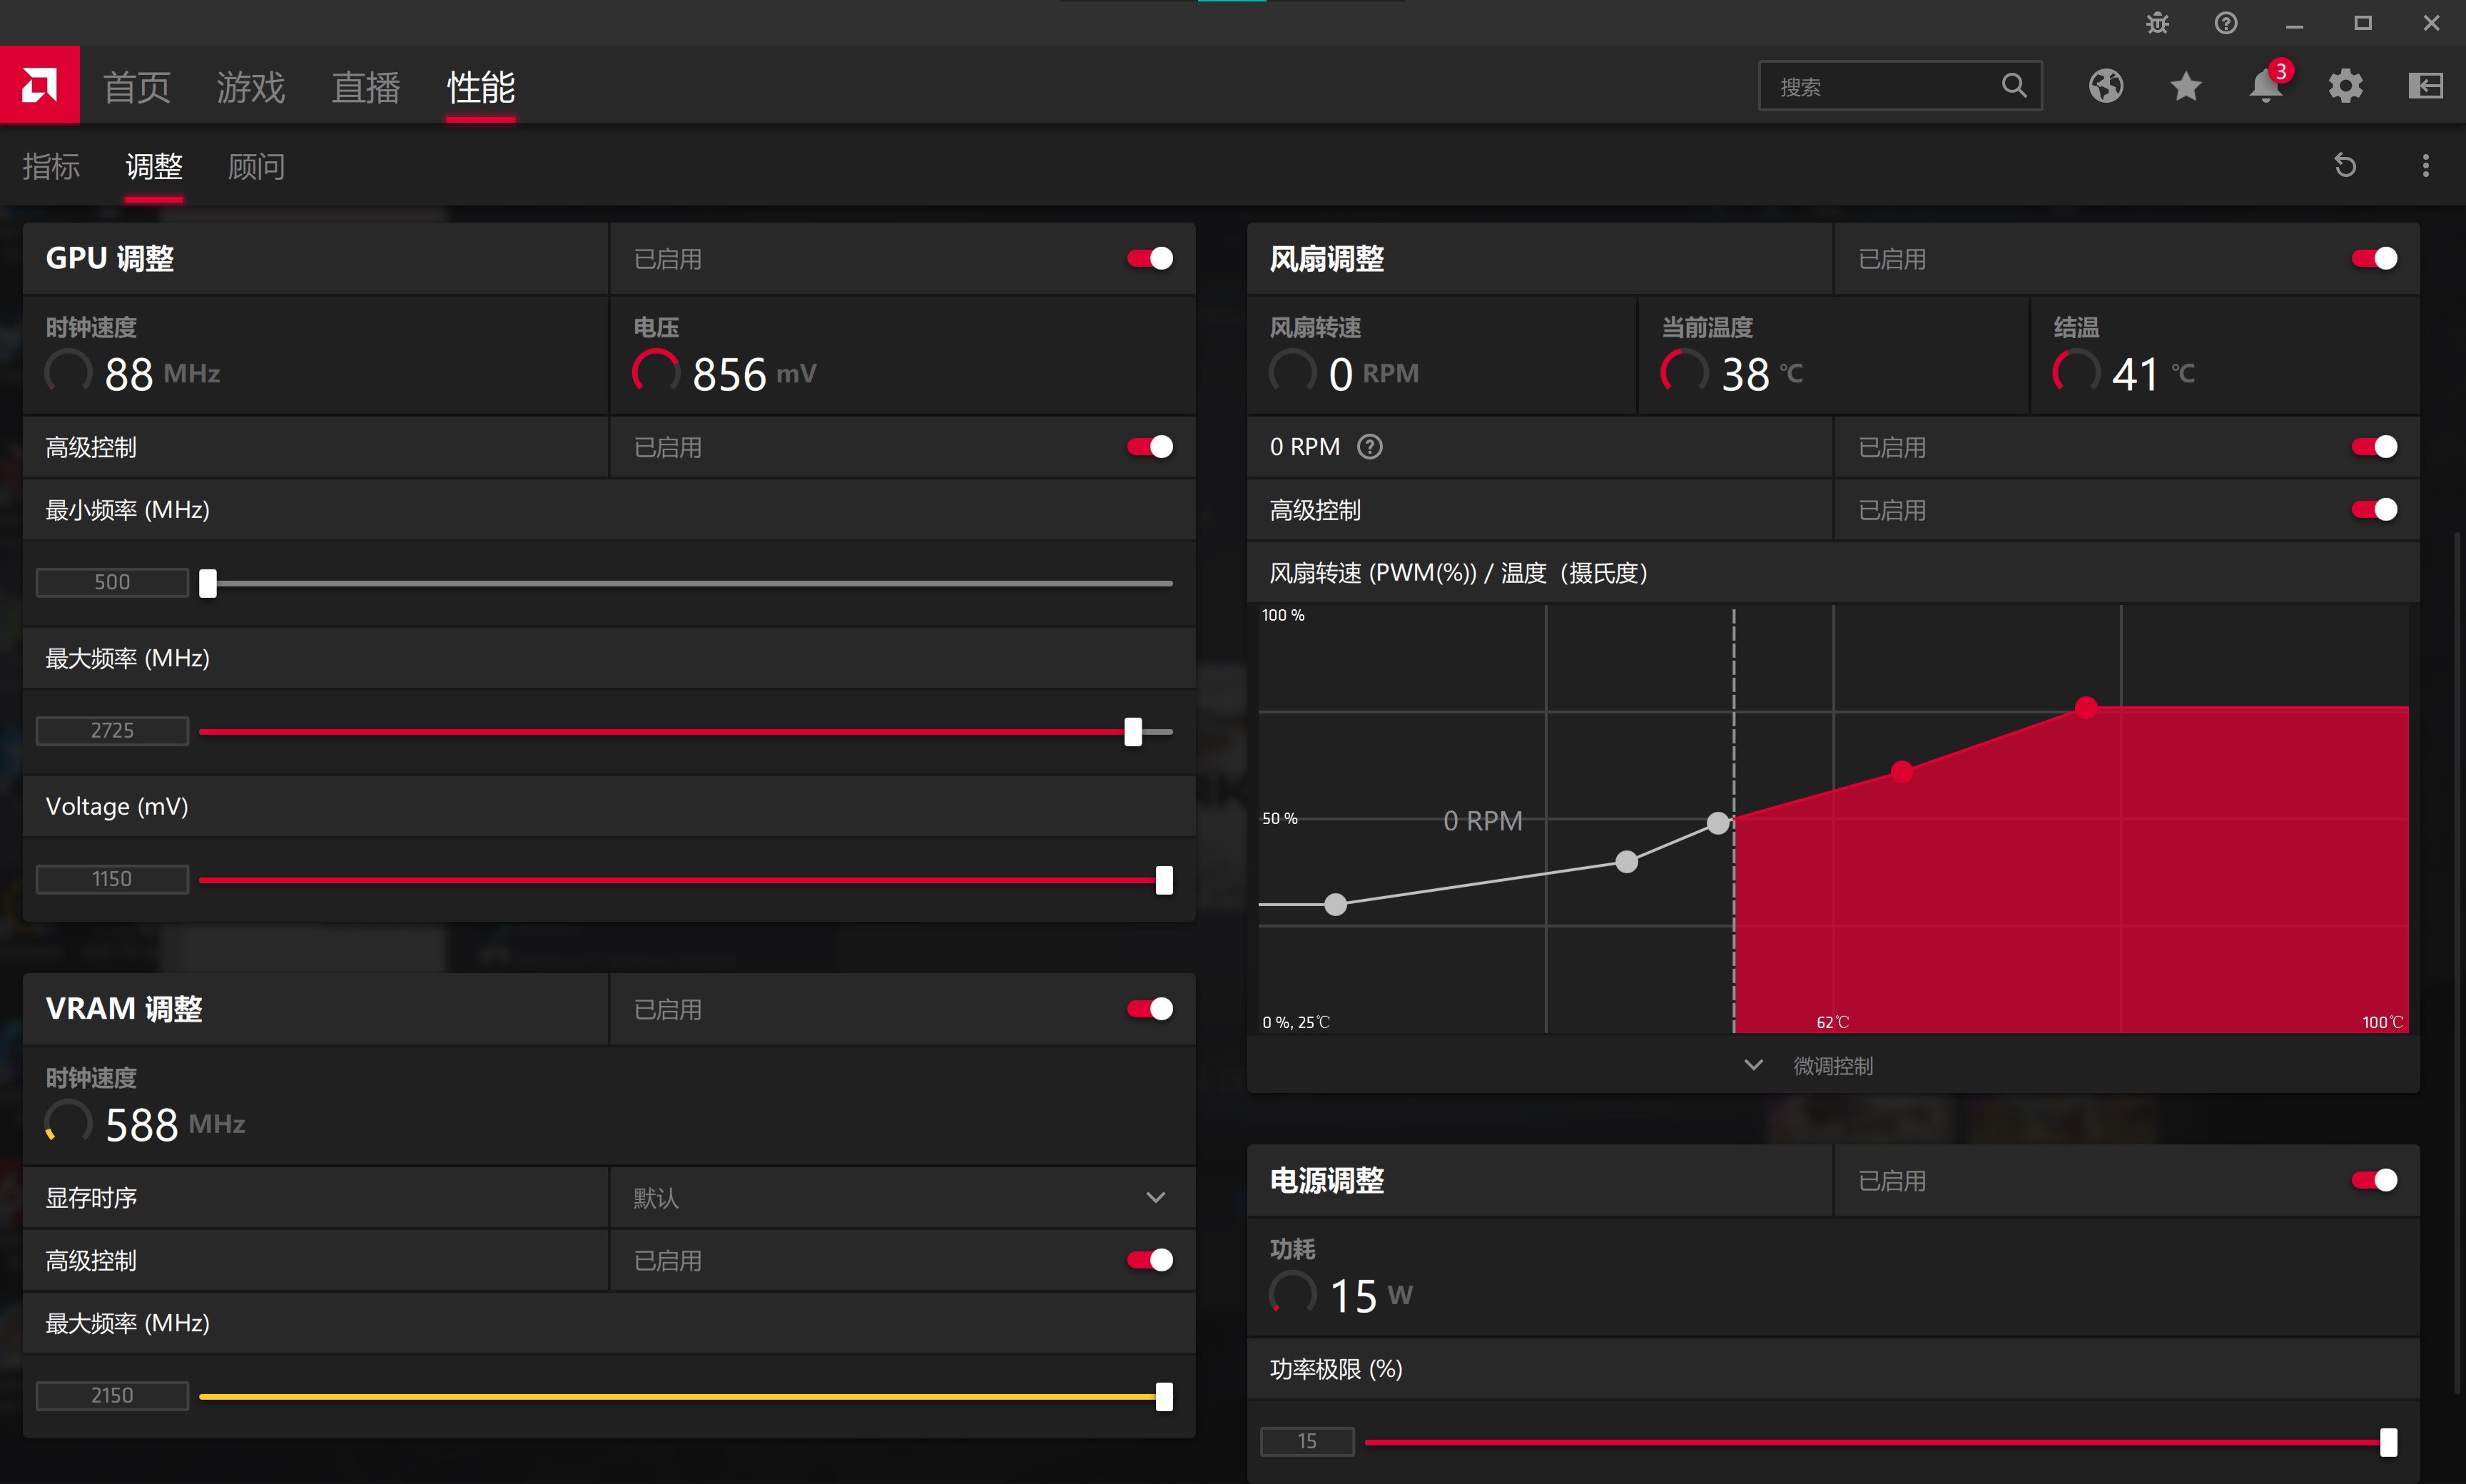Click the reset undo arrow icon
This screenshot has width=2466, height=1484.
pos(2346,165)
